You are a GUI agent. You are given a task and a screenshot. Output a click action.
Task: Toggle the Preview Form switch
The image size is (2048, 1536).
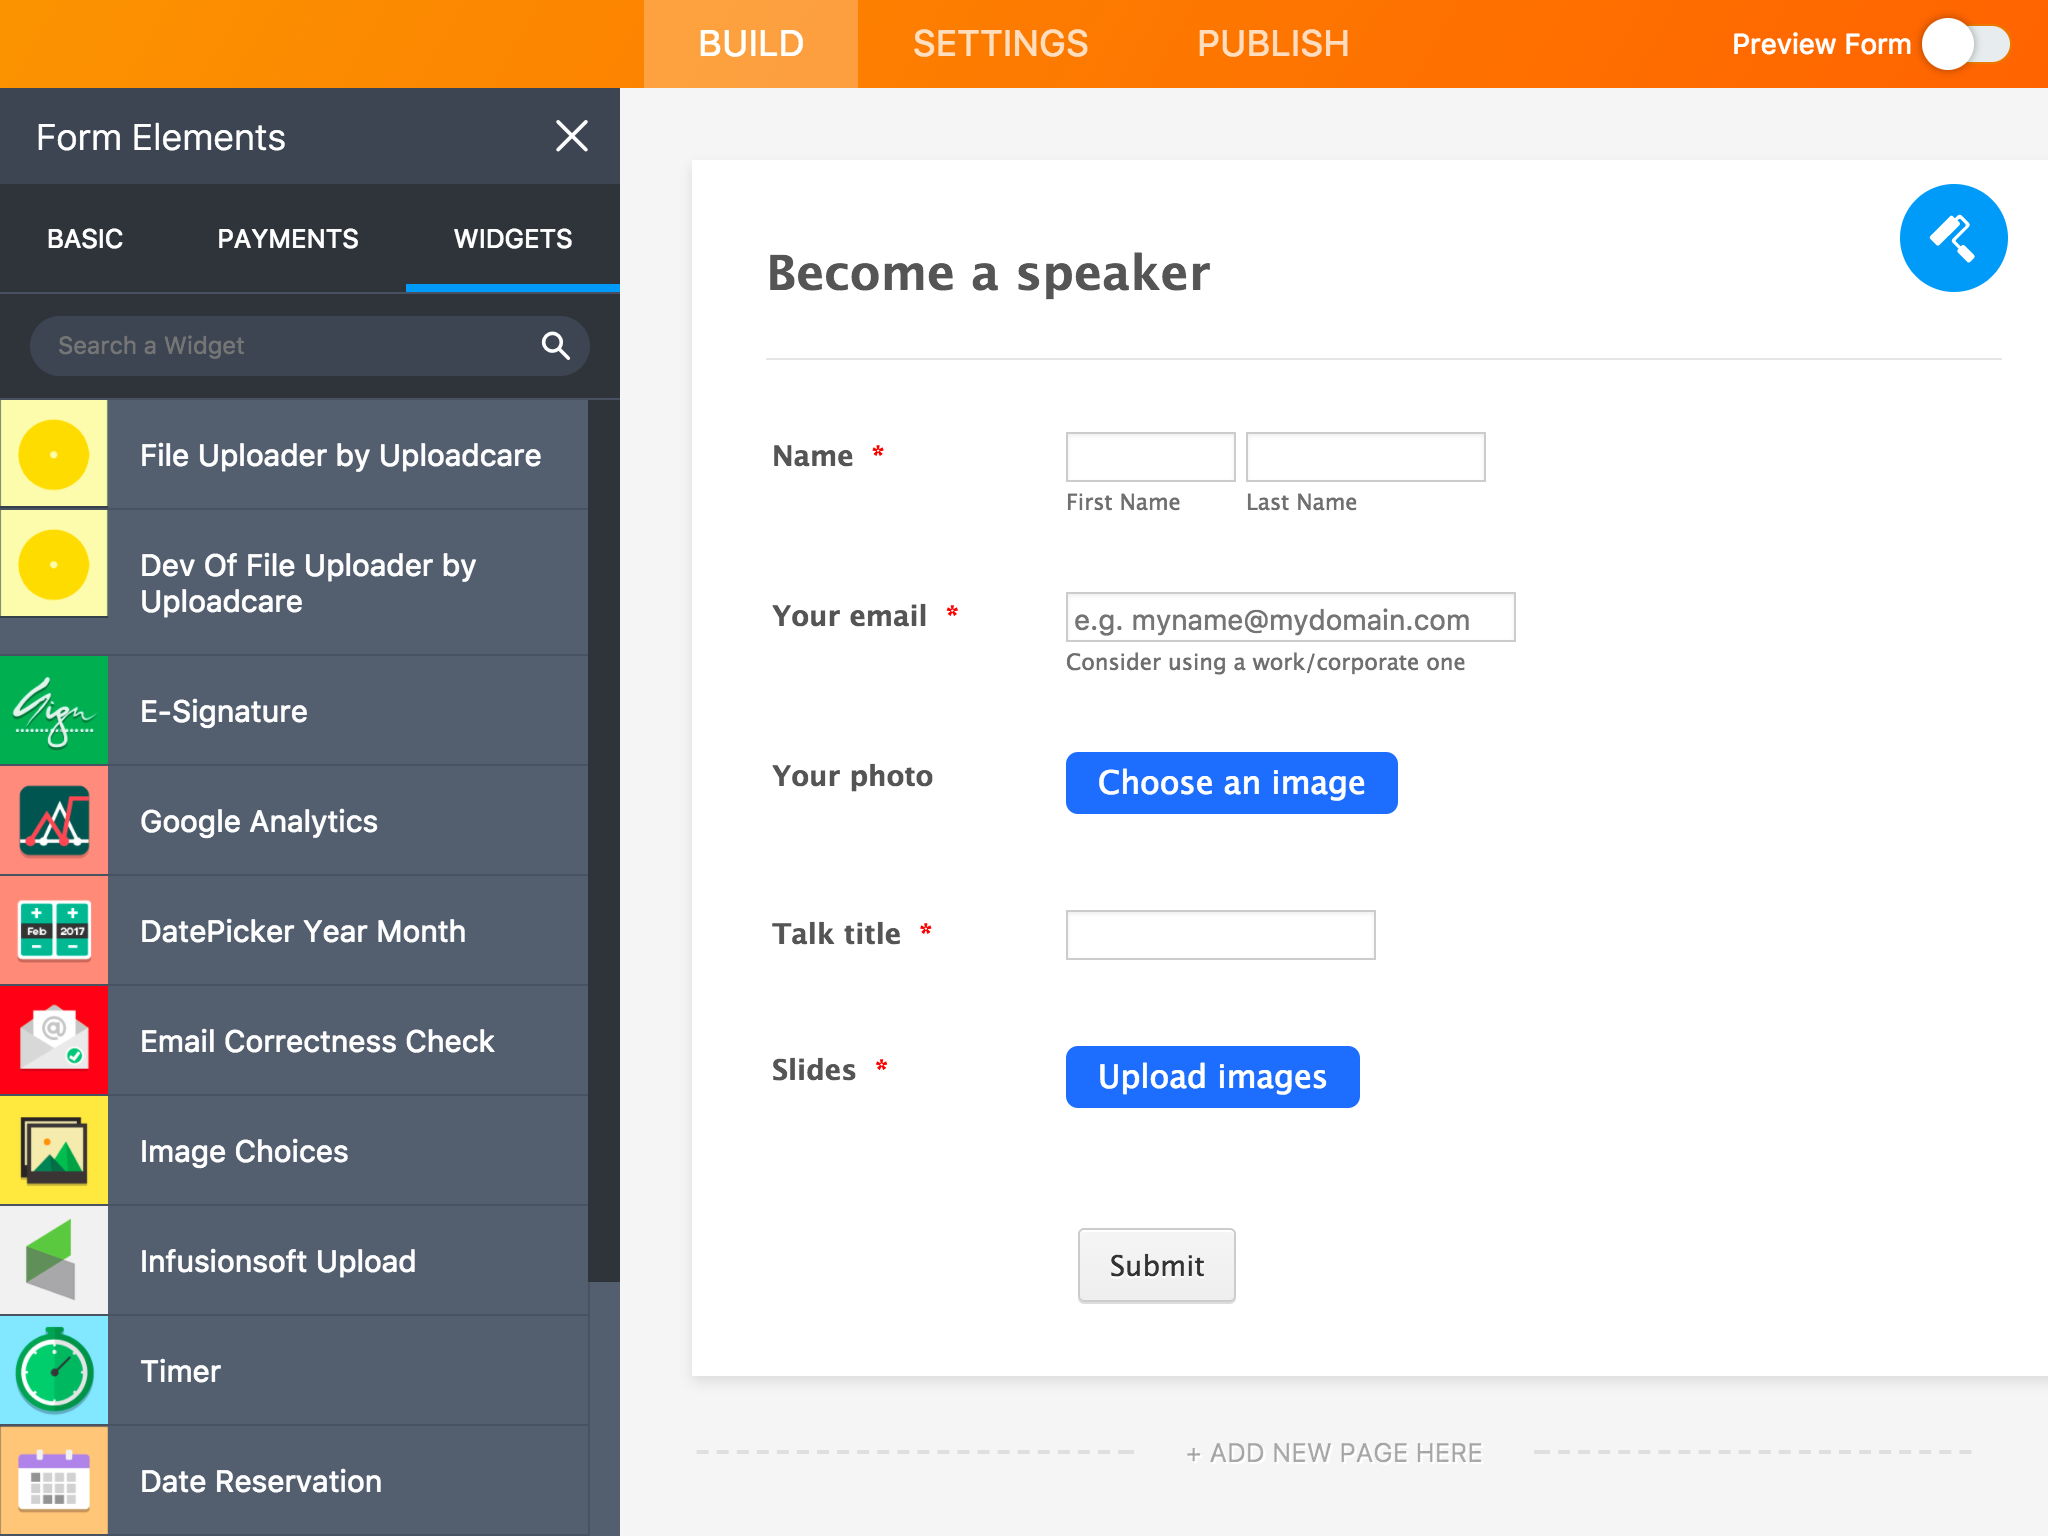tap(1966, 44)
